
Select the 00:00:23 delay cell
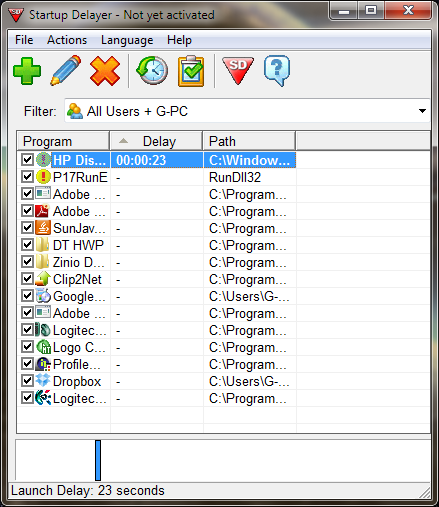(156, 160)
